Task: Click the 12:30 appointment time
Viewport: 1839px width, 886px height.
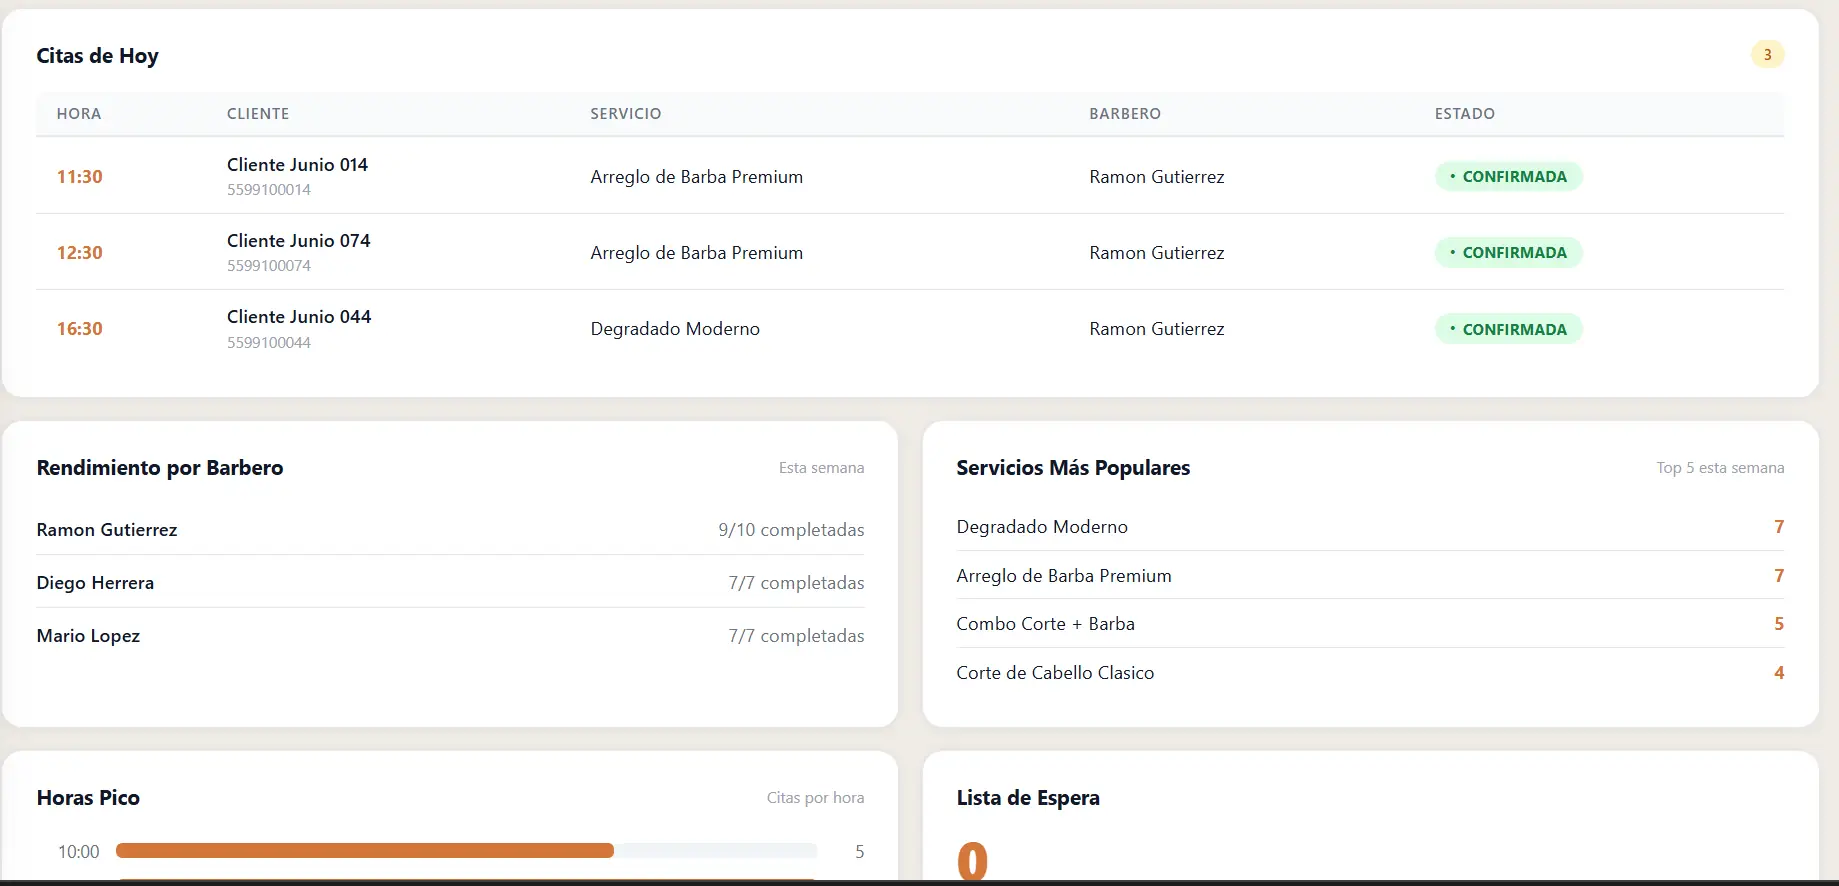Action: (x=80, y=253)
